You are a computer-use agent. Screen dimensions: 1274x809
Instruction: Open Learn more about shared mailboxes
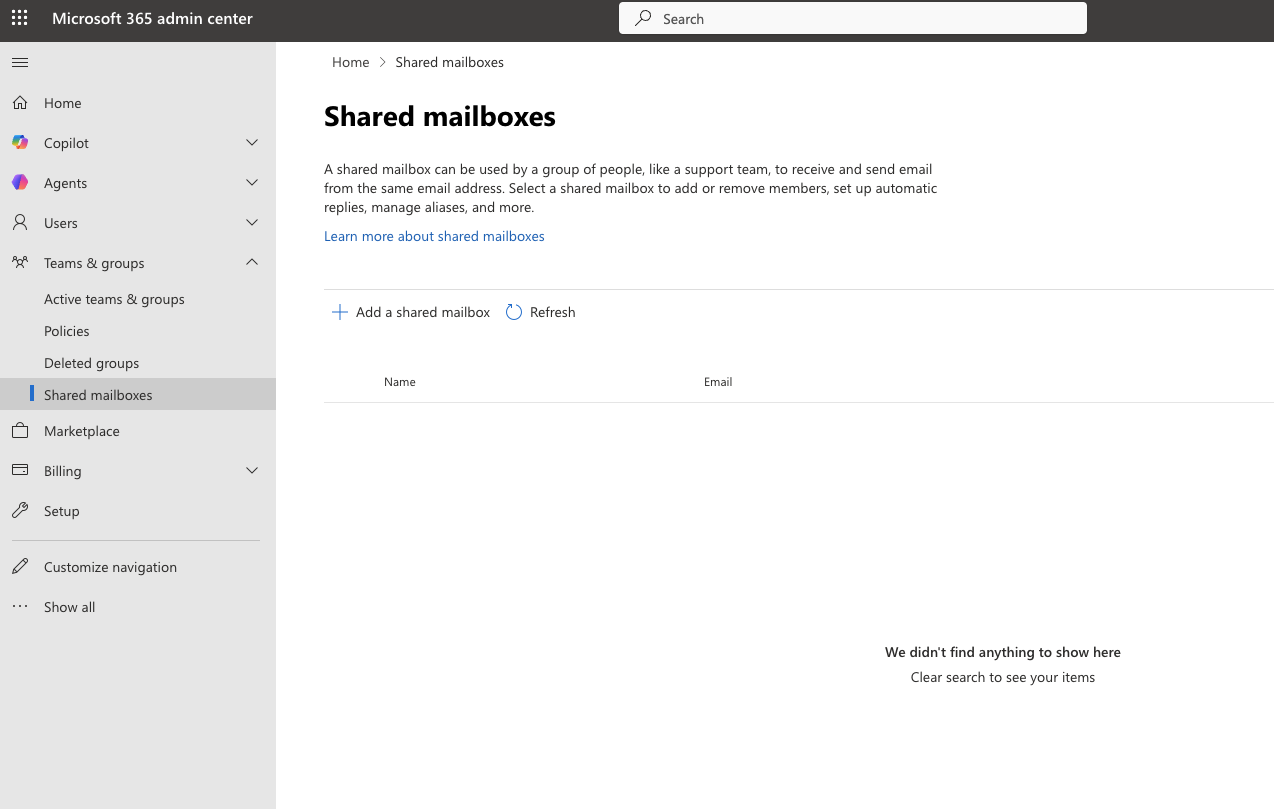(x=434, y=235)
